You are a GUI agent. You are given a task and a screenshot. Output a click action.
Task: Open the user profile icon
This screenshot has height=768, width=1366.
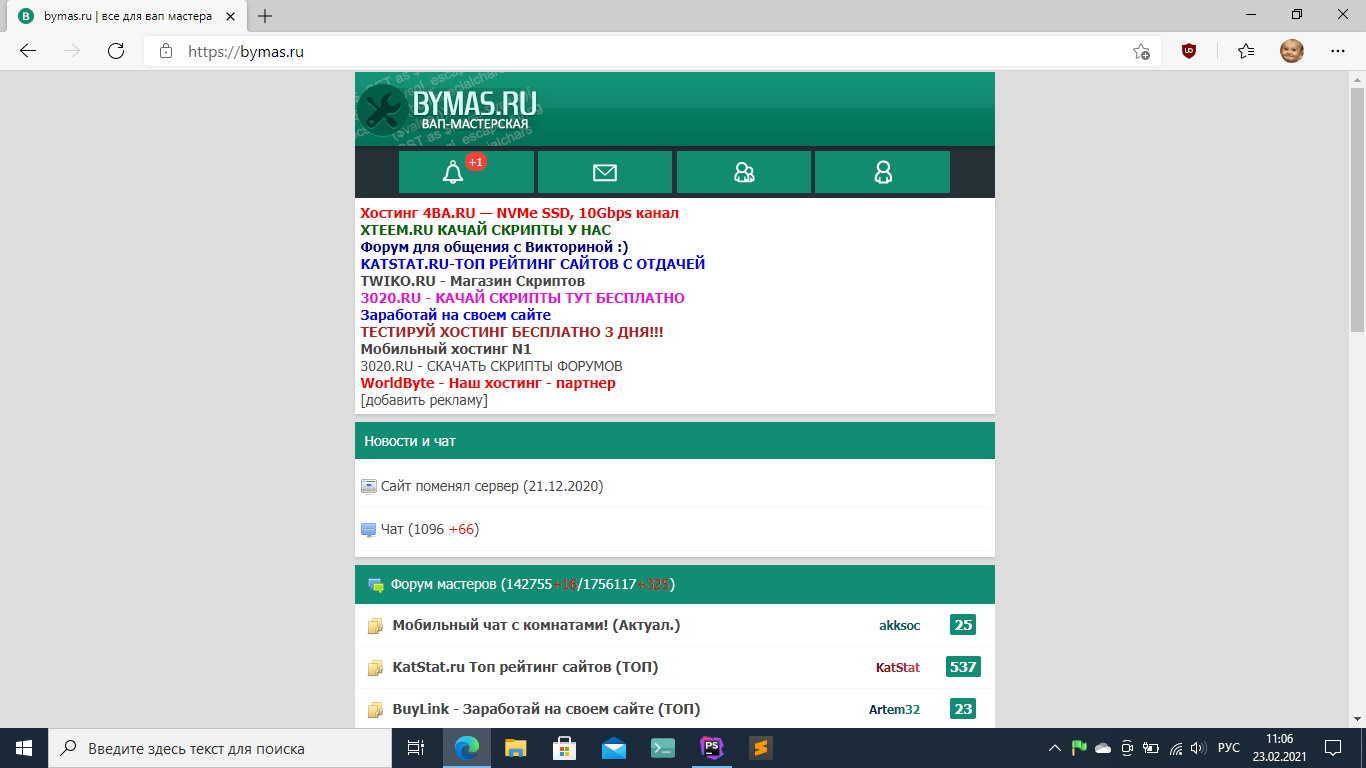point(882,172)
